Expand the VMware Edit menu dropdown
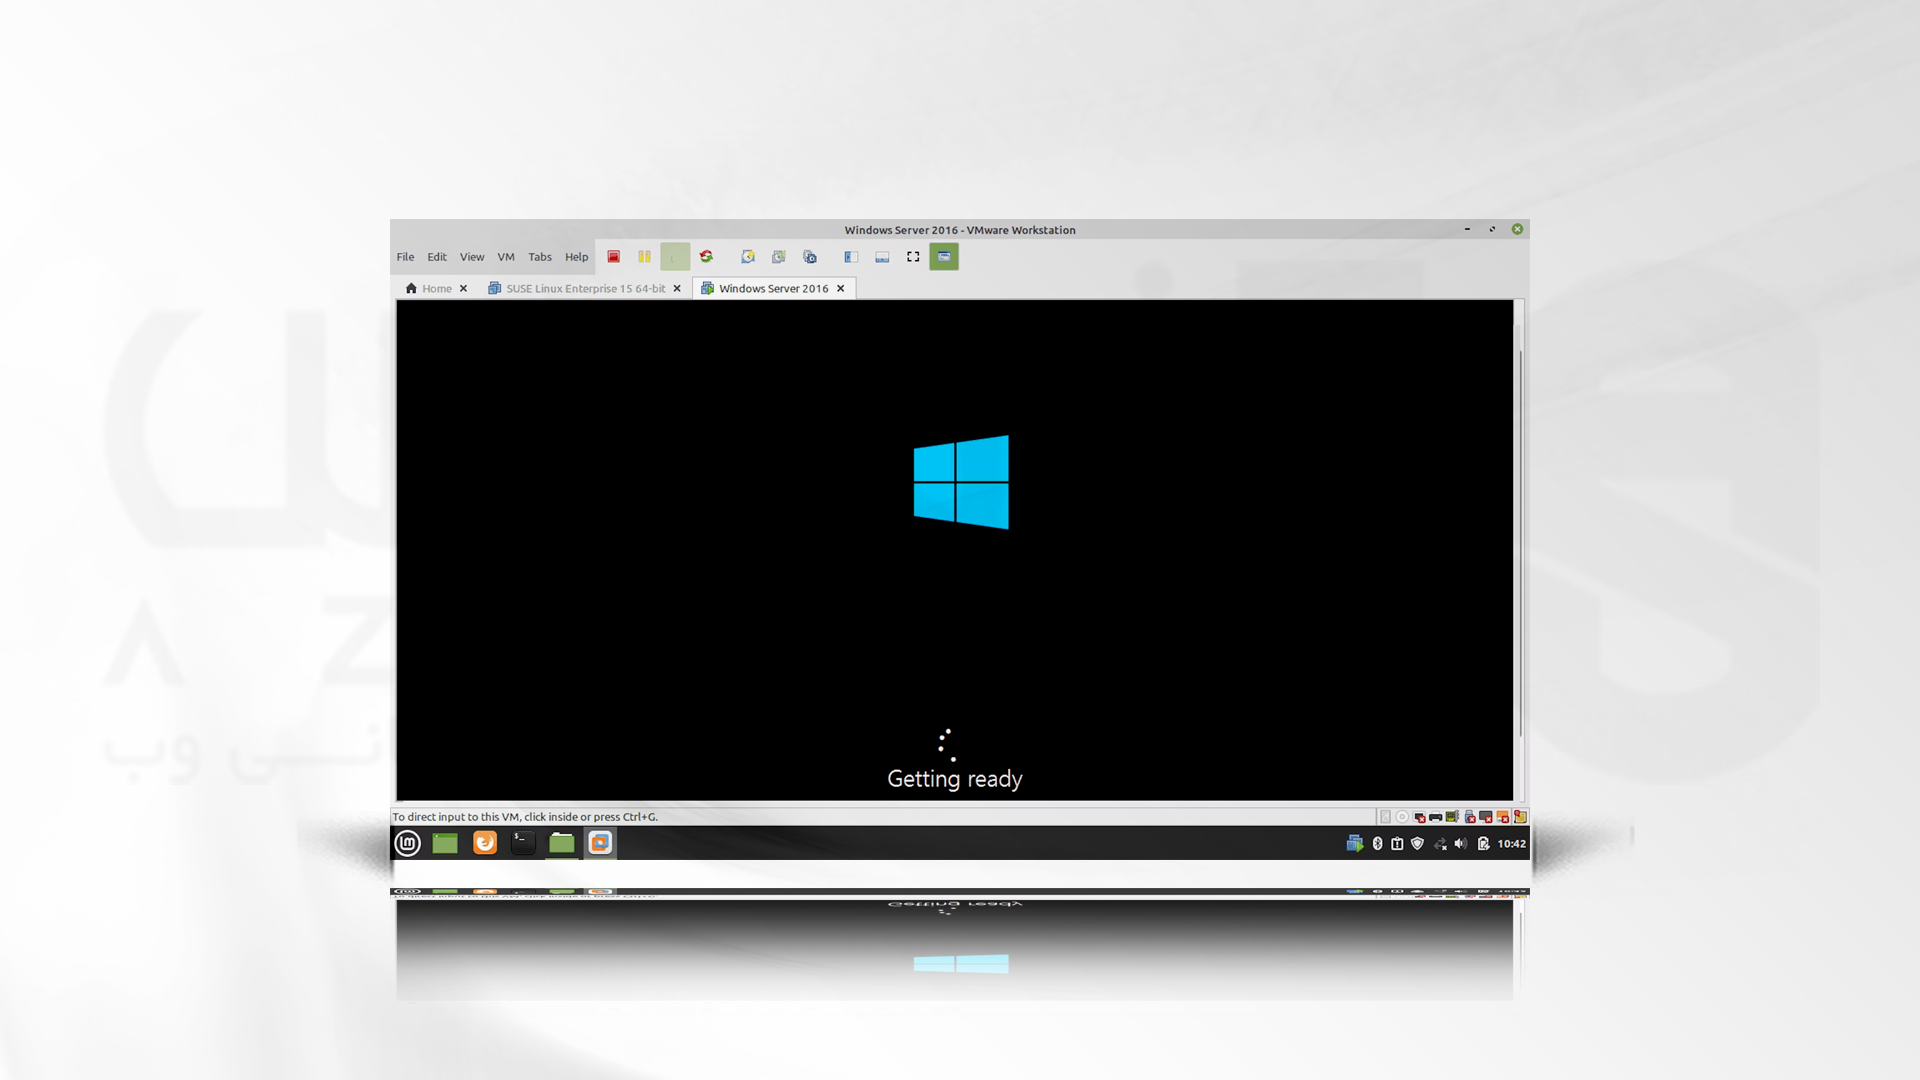 (x=436, y=256)
